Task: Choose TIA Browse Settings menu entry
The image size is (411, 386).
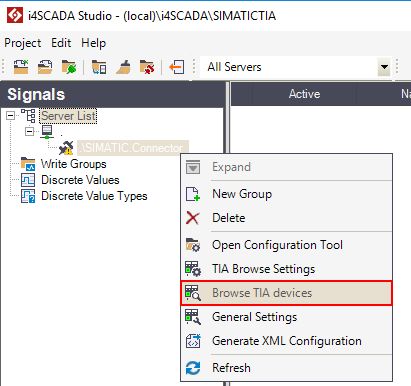Action: click(x=287, y=269)
